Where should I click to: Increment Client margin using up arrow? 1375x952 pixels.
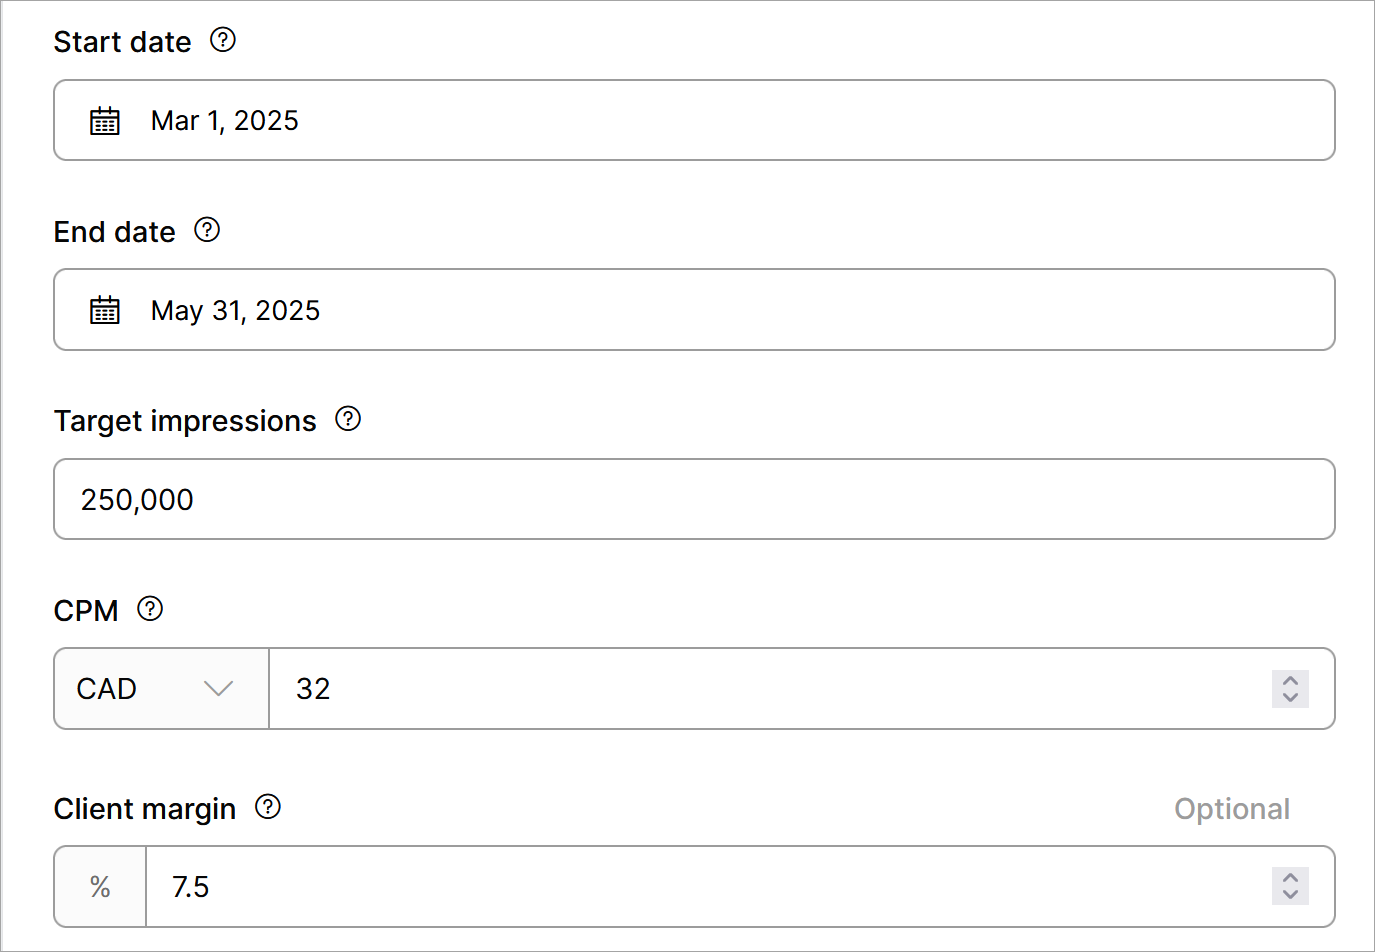[x=1290, y=877]
